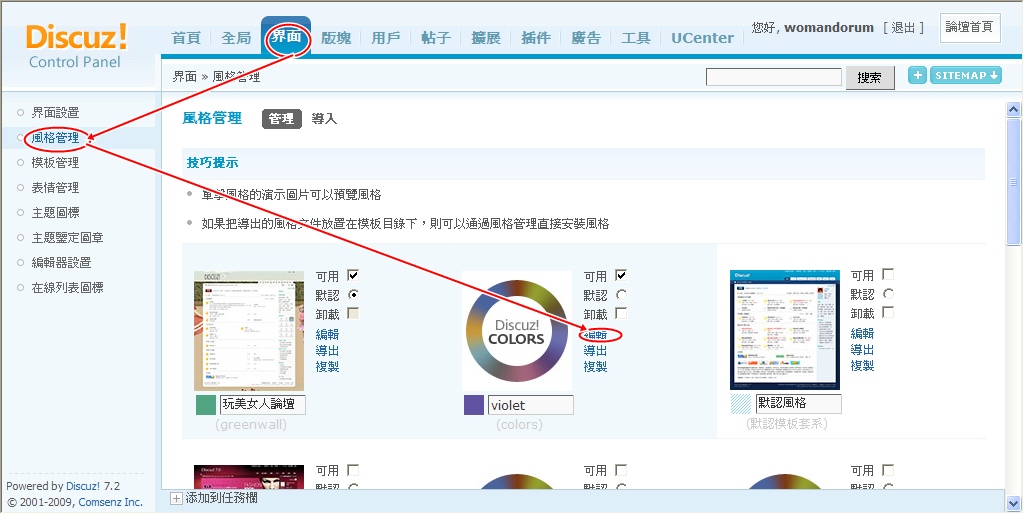Select 表情管理 in the sidebar
The image size is (1024, 514).
point(56,187)
